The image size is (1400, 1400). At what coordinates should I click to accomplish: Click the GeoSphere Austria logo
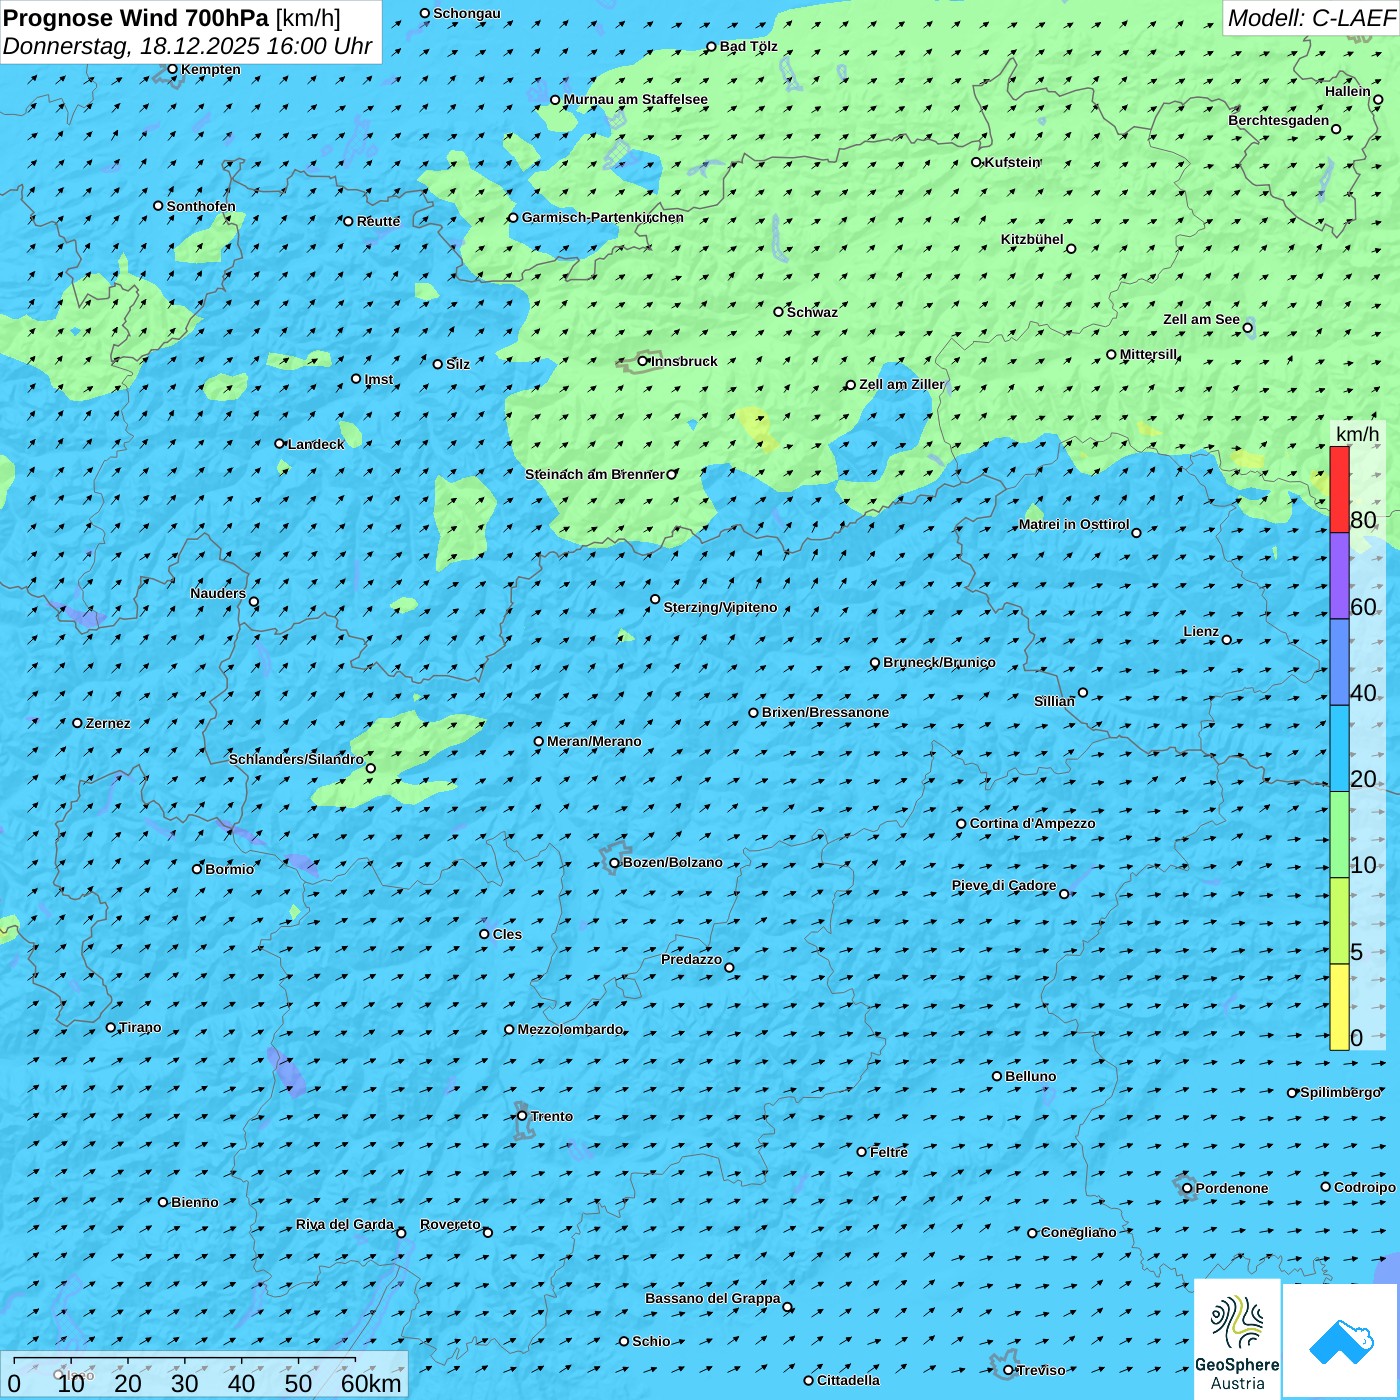click(1237, 1339)
